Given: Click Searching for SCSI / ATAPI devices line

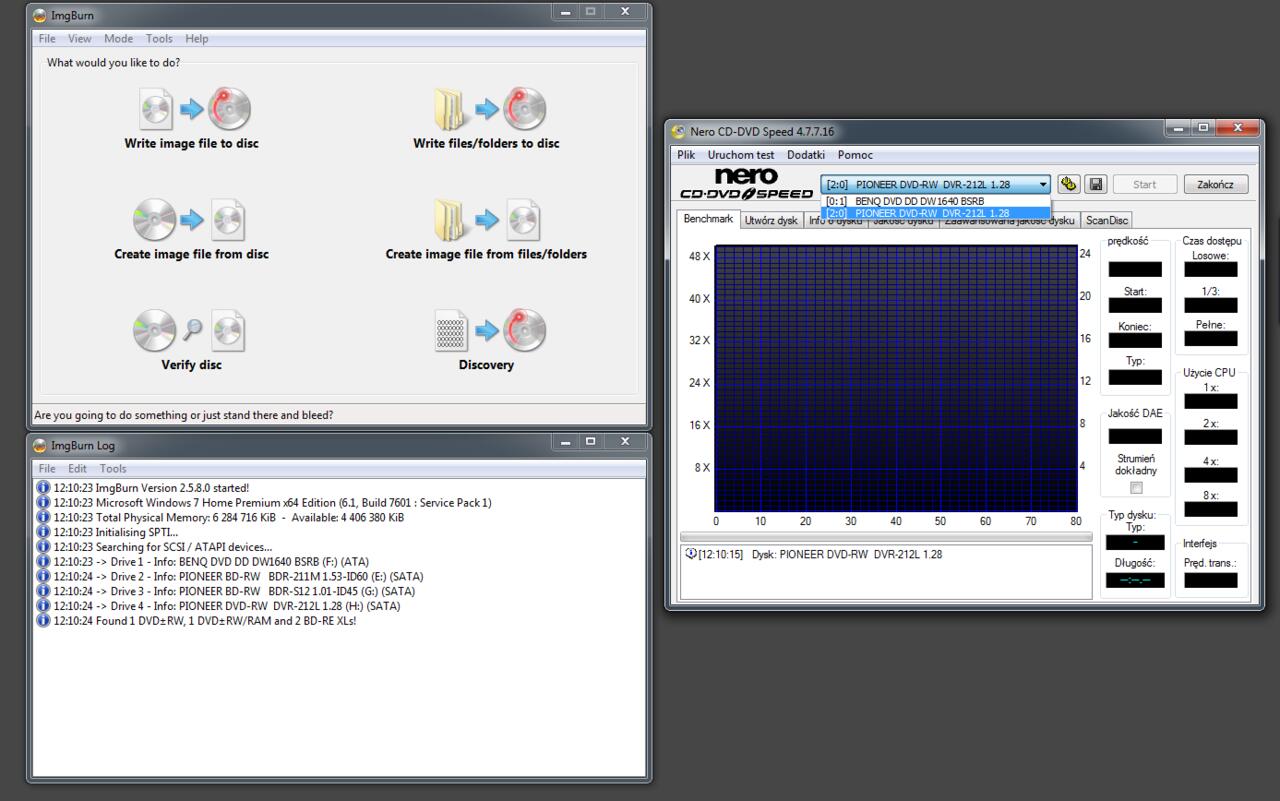Looking at the screenshot, I should 162,547.
